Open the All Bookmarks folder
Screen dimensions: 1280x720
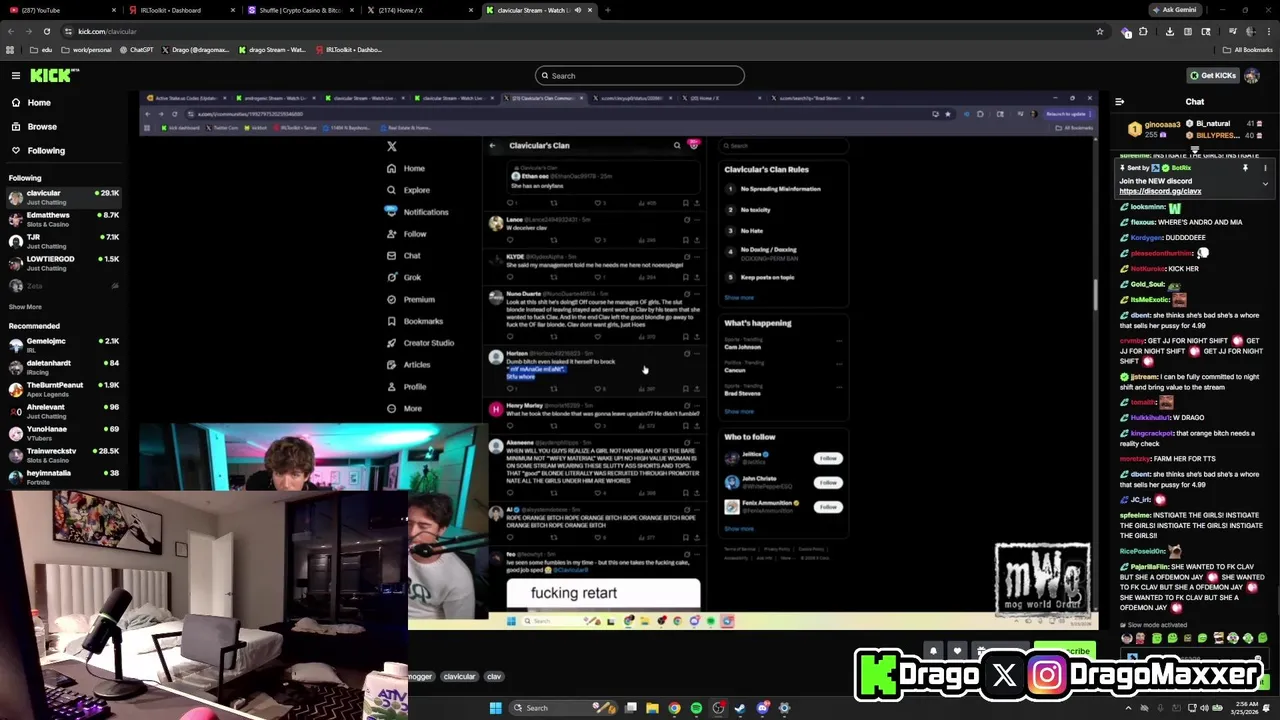pyautogui.click(x=1247, y=49)
